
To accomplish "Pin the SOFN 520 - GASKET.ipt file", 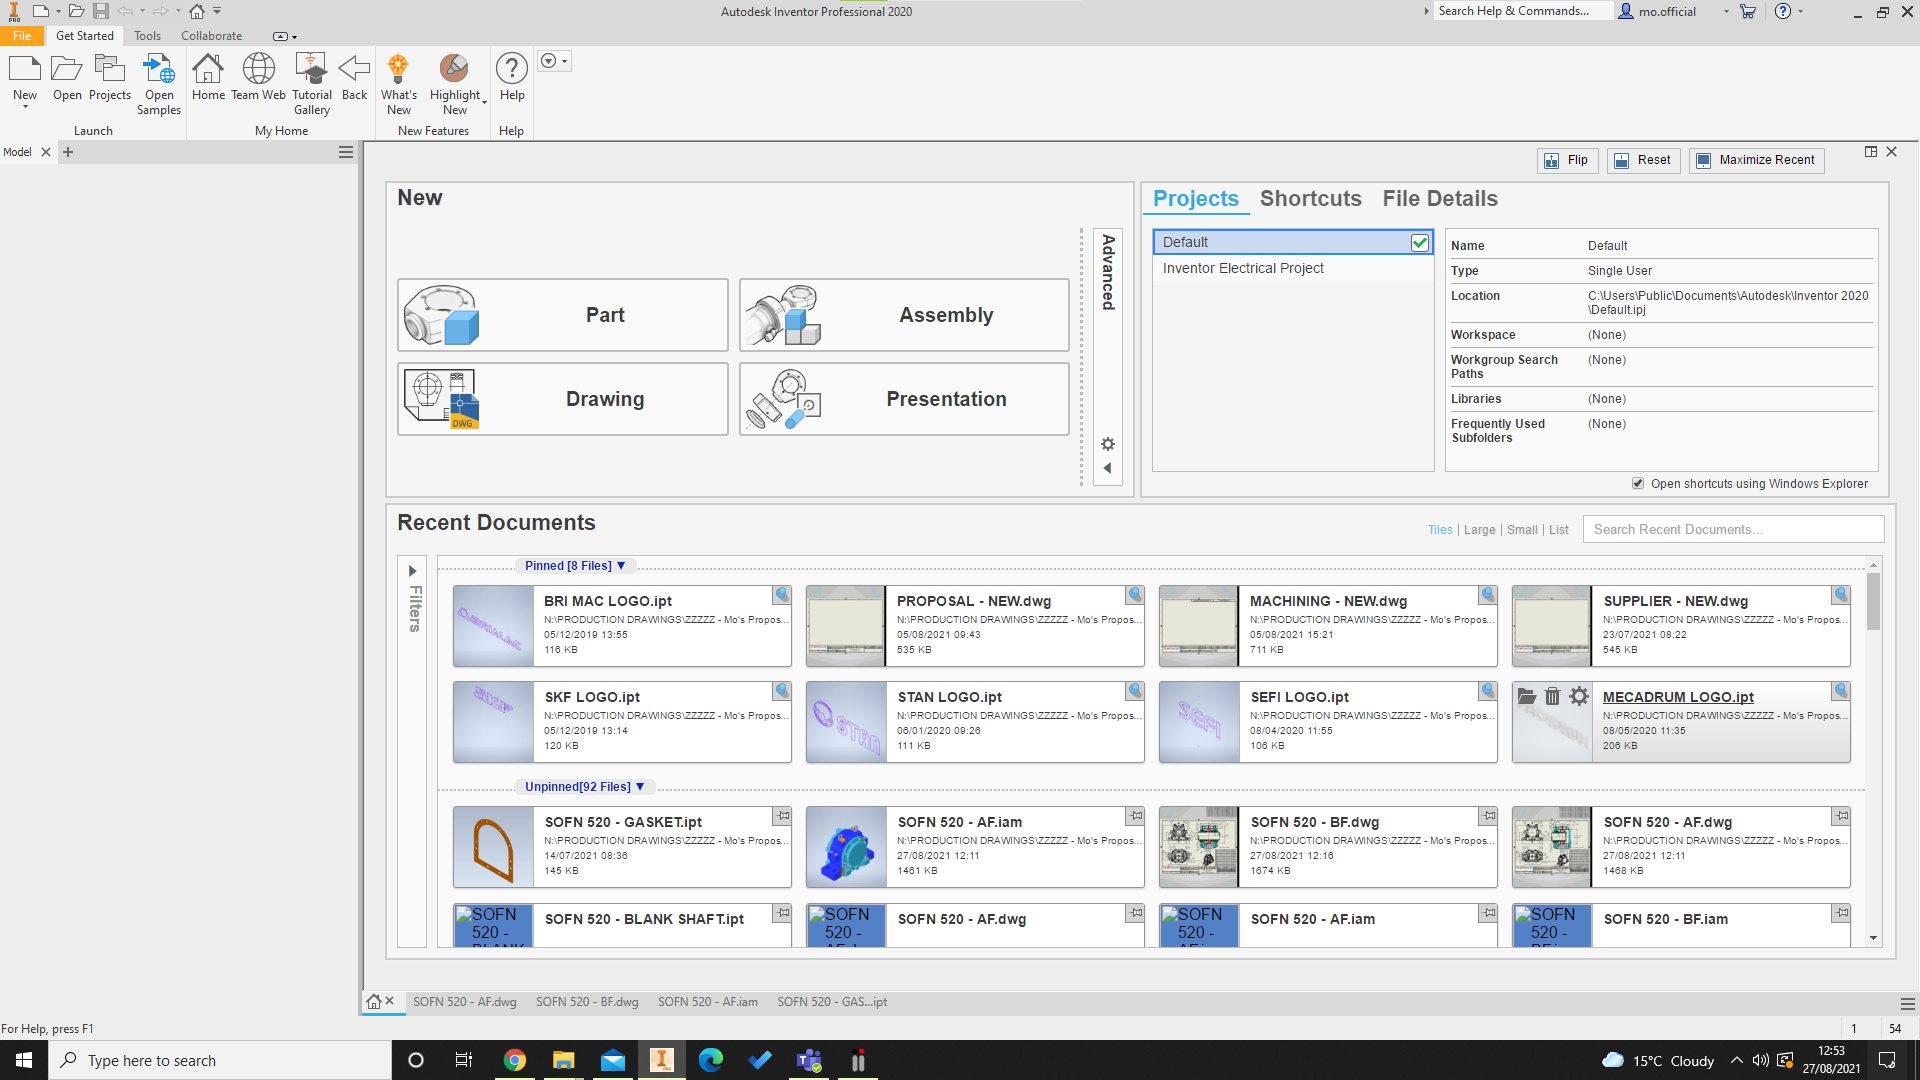I will tap(782, 816).
